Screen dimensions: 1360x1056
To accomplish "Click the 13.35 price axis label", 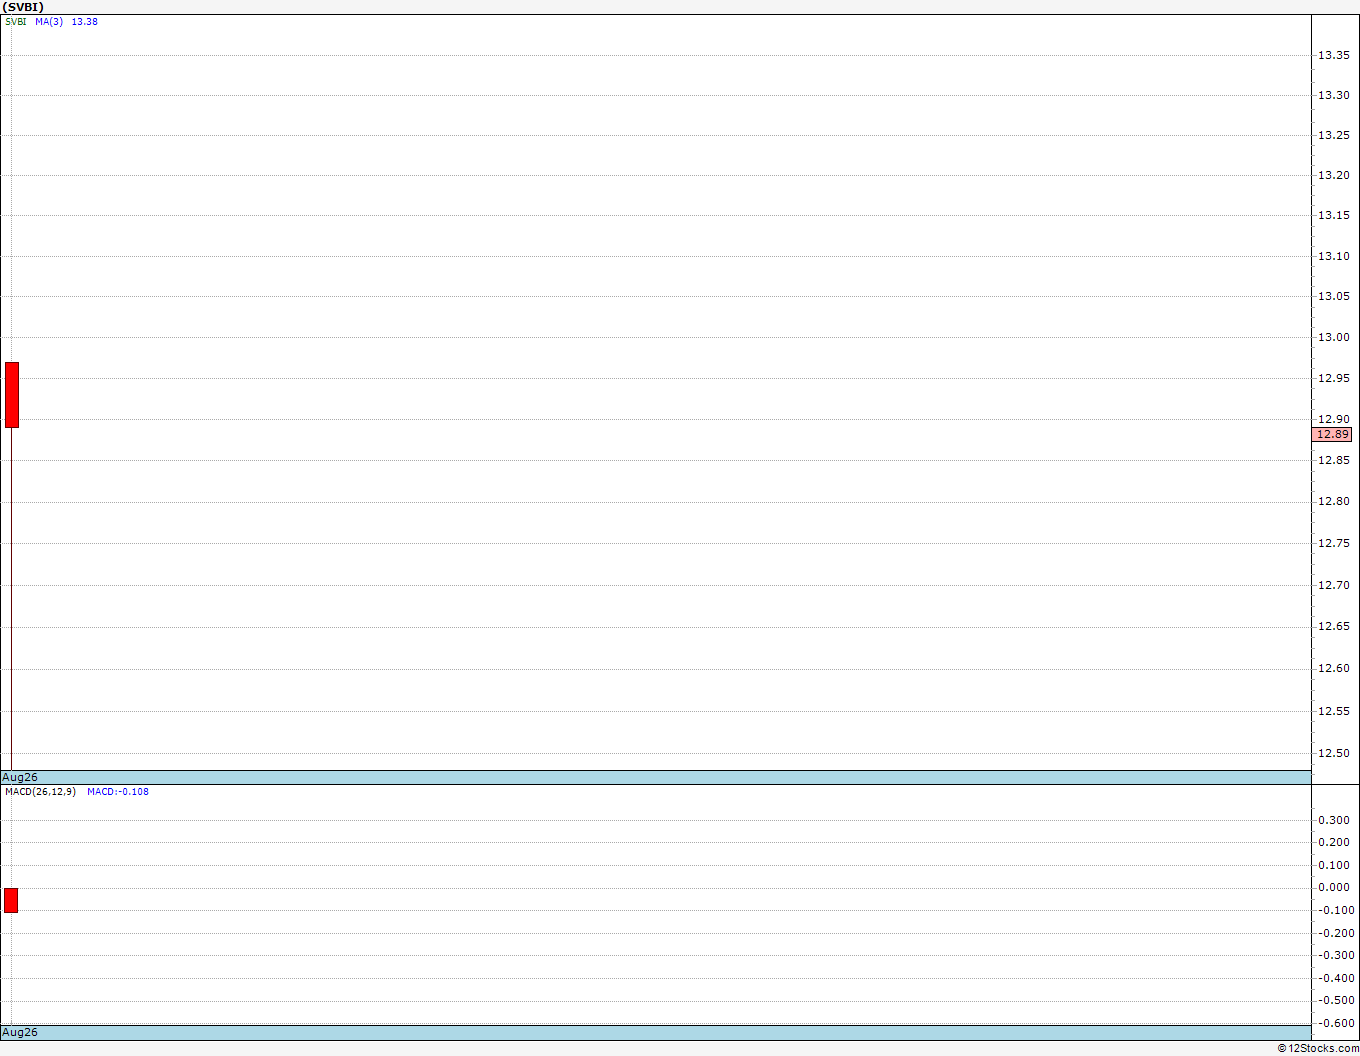I will [x=1333, y=55].
